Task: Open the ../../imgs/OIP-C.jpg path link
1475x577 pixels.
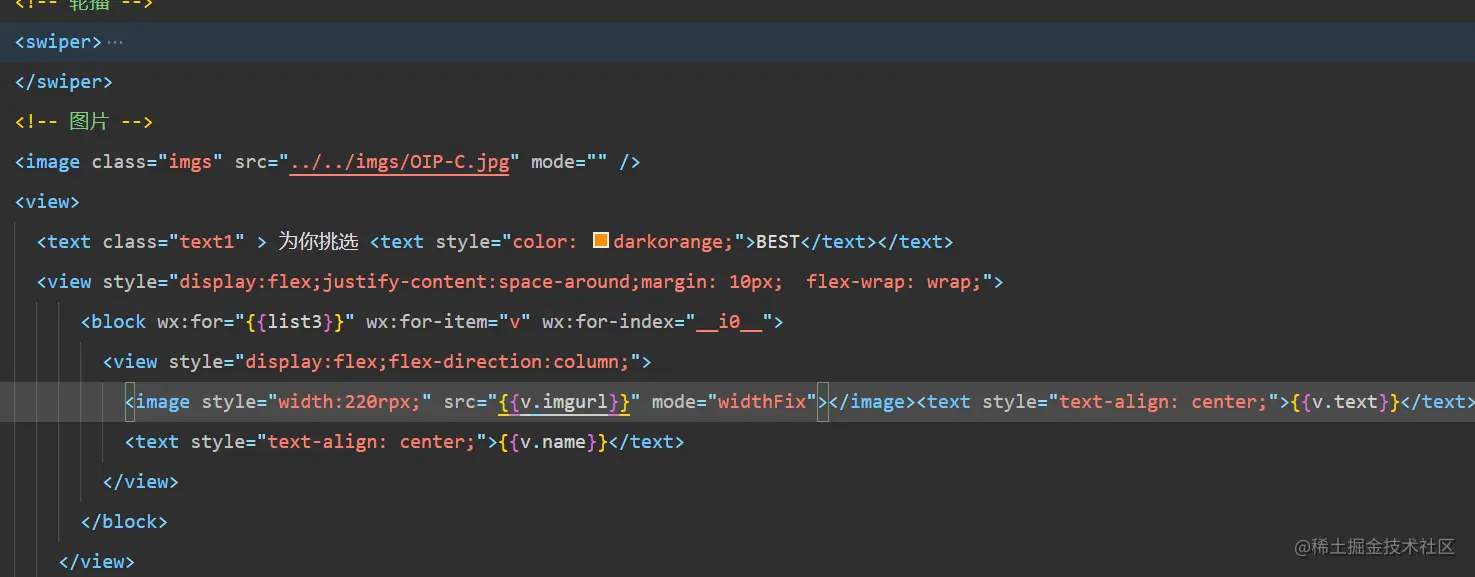Action: pyautogui.click(x=400, y=162)
